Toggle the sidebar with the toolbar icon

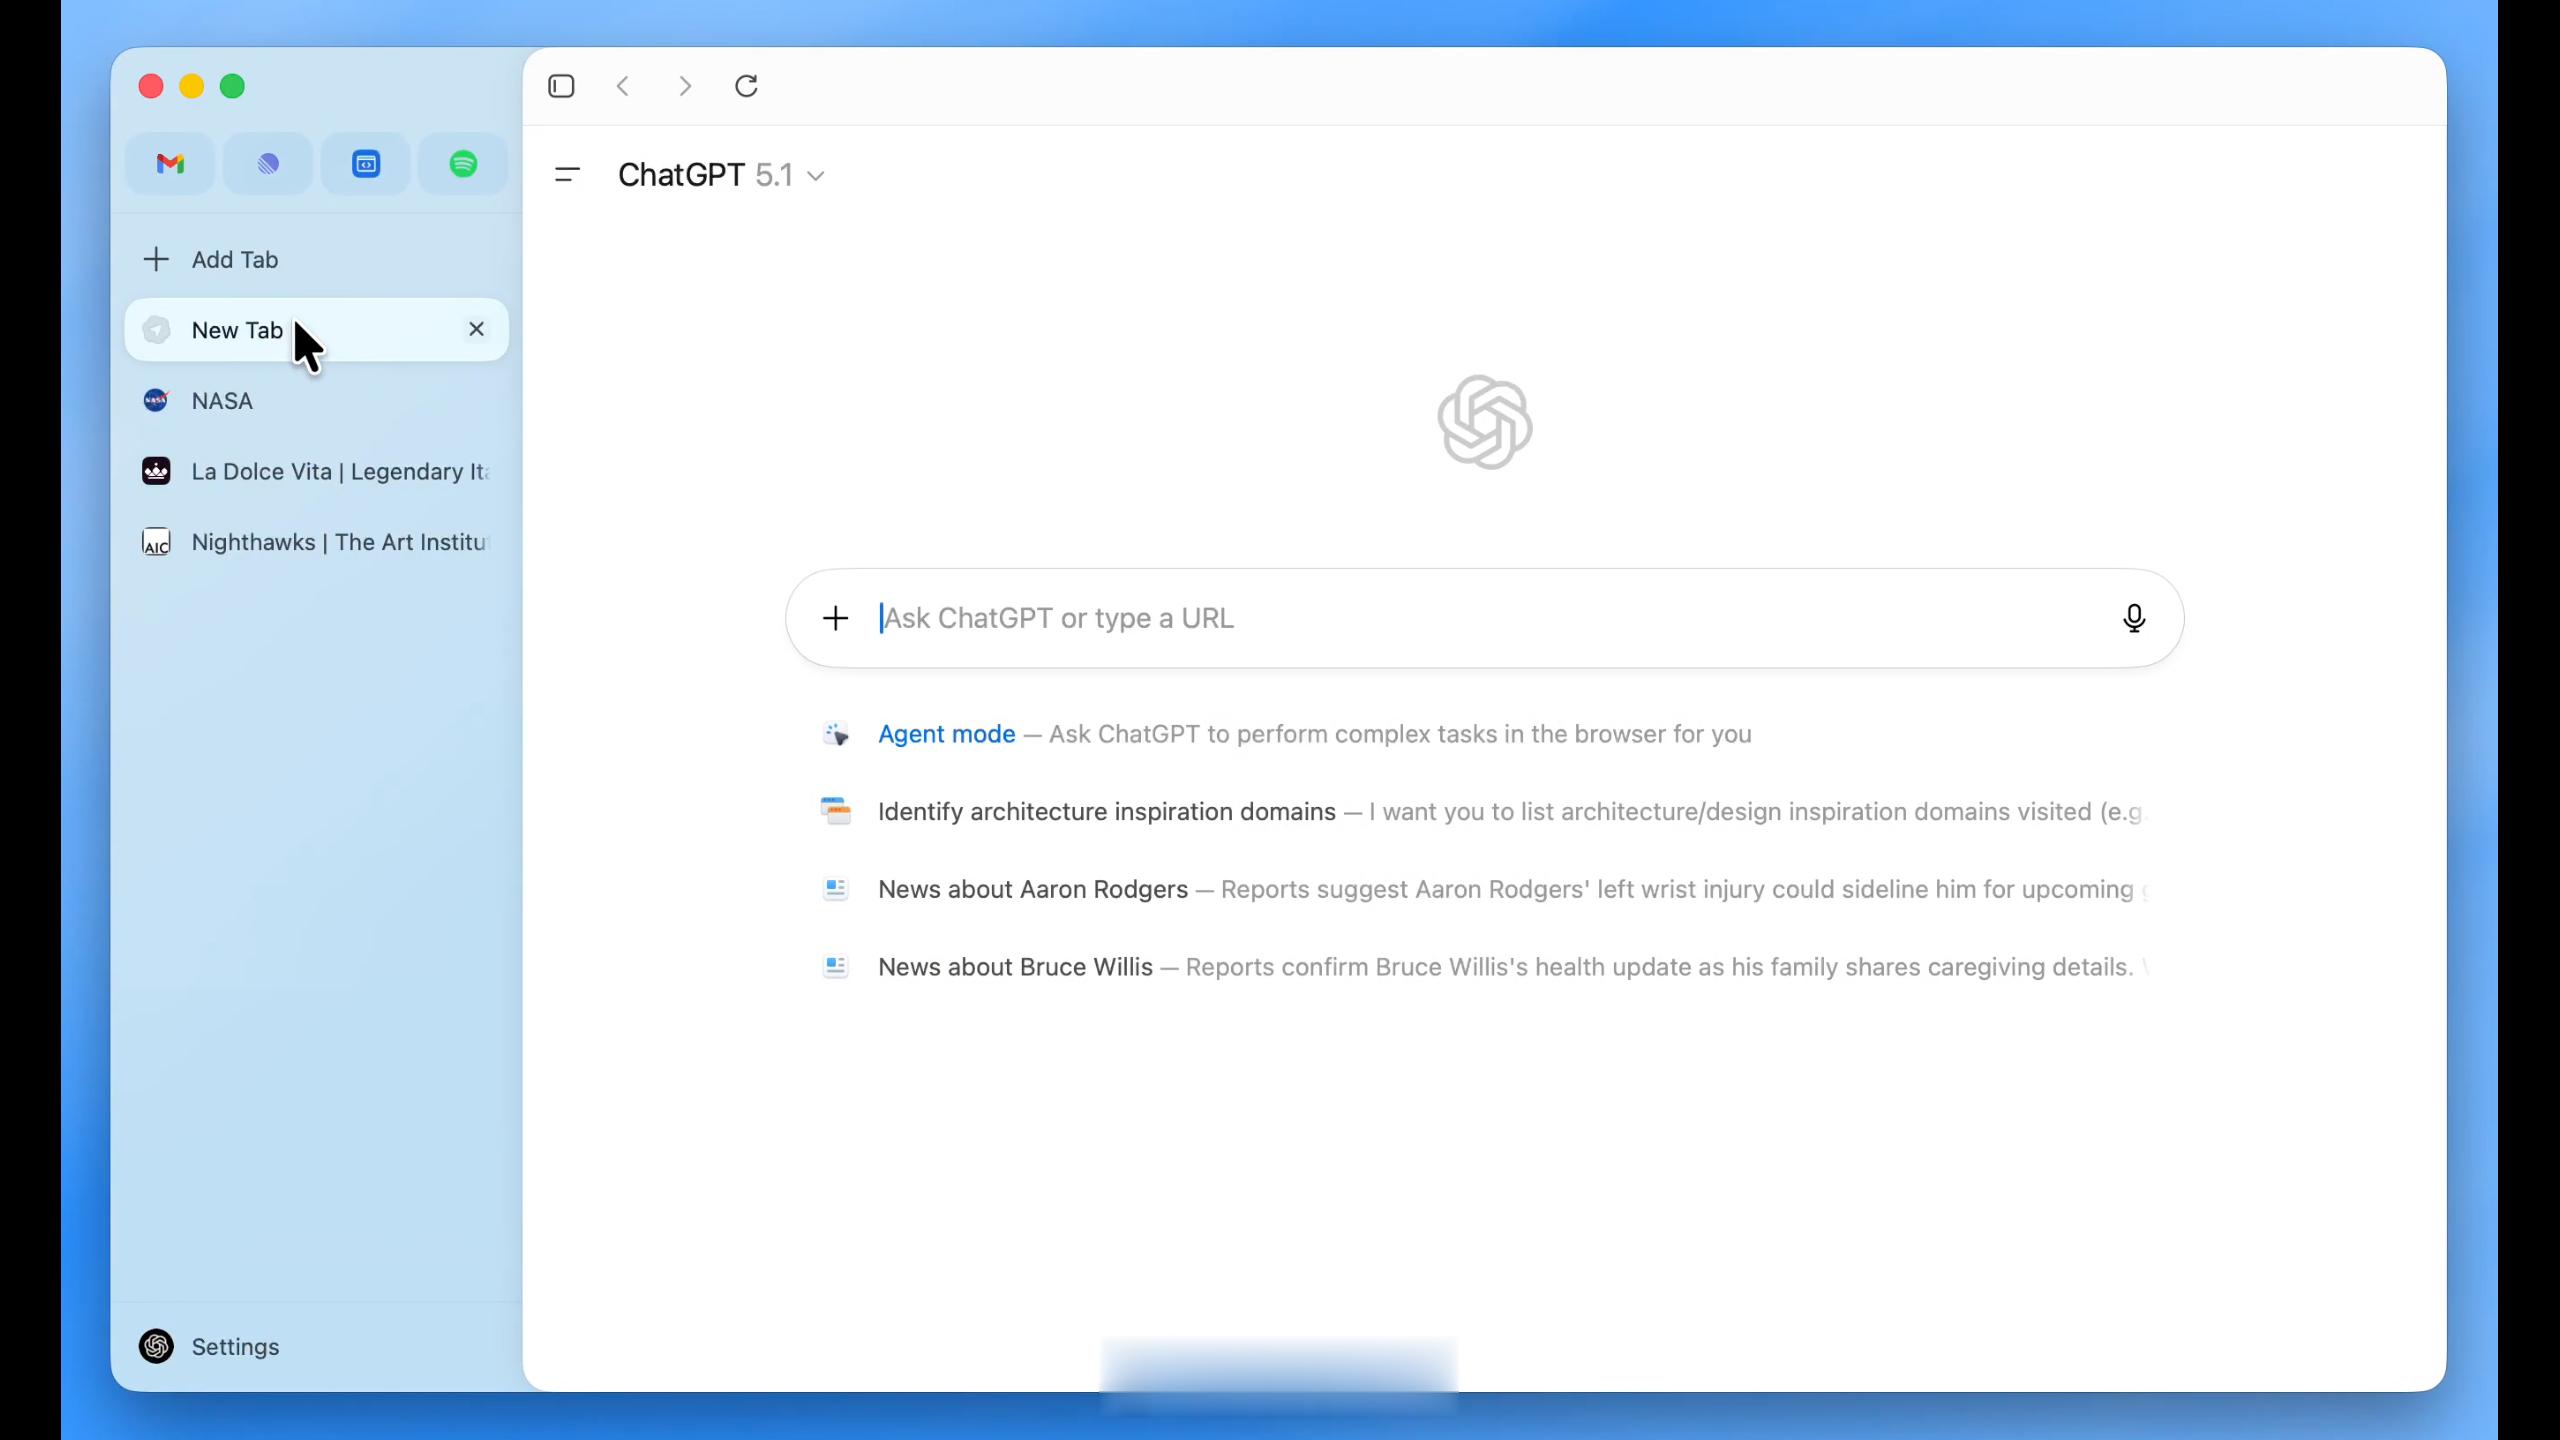coord(561,86)
